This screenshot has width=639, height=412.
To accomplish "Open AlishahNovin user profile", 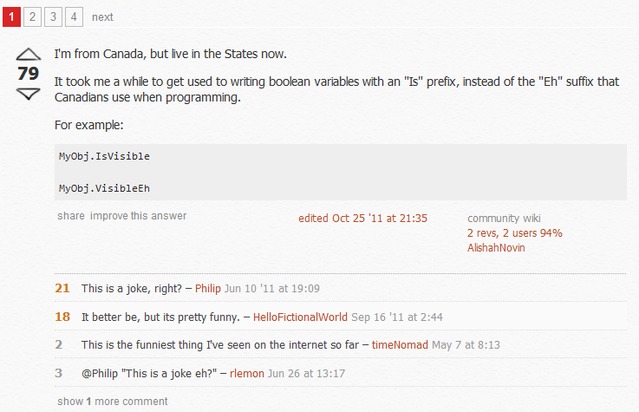I will click(496, 247).
